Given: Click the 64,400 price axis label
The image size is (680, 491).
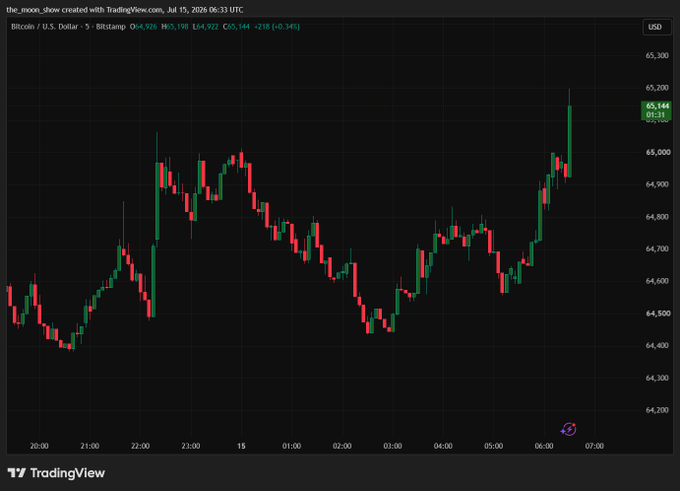Looking at the screenshot, I should (657, 346).
